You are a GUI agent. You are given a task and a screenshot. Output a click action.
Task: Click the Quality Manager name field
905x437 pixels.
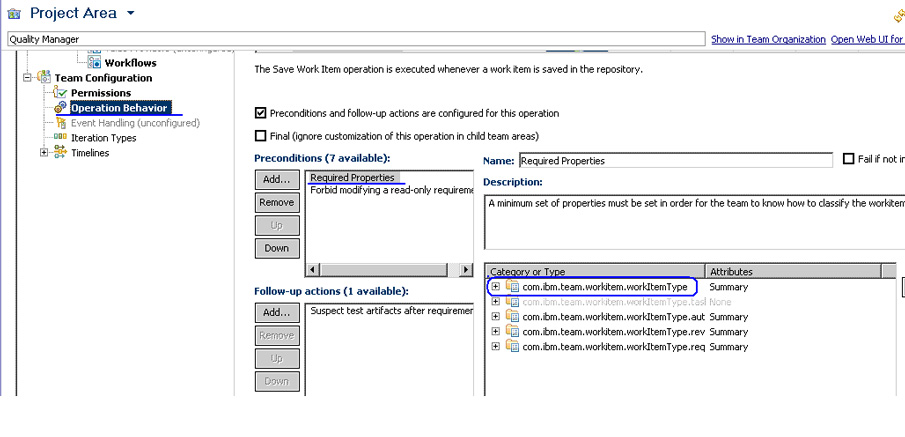point(356,39)
